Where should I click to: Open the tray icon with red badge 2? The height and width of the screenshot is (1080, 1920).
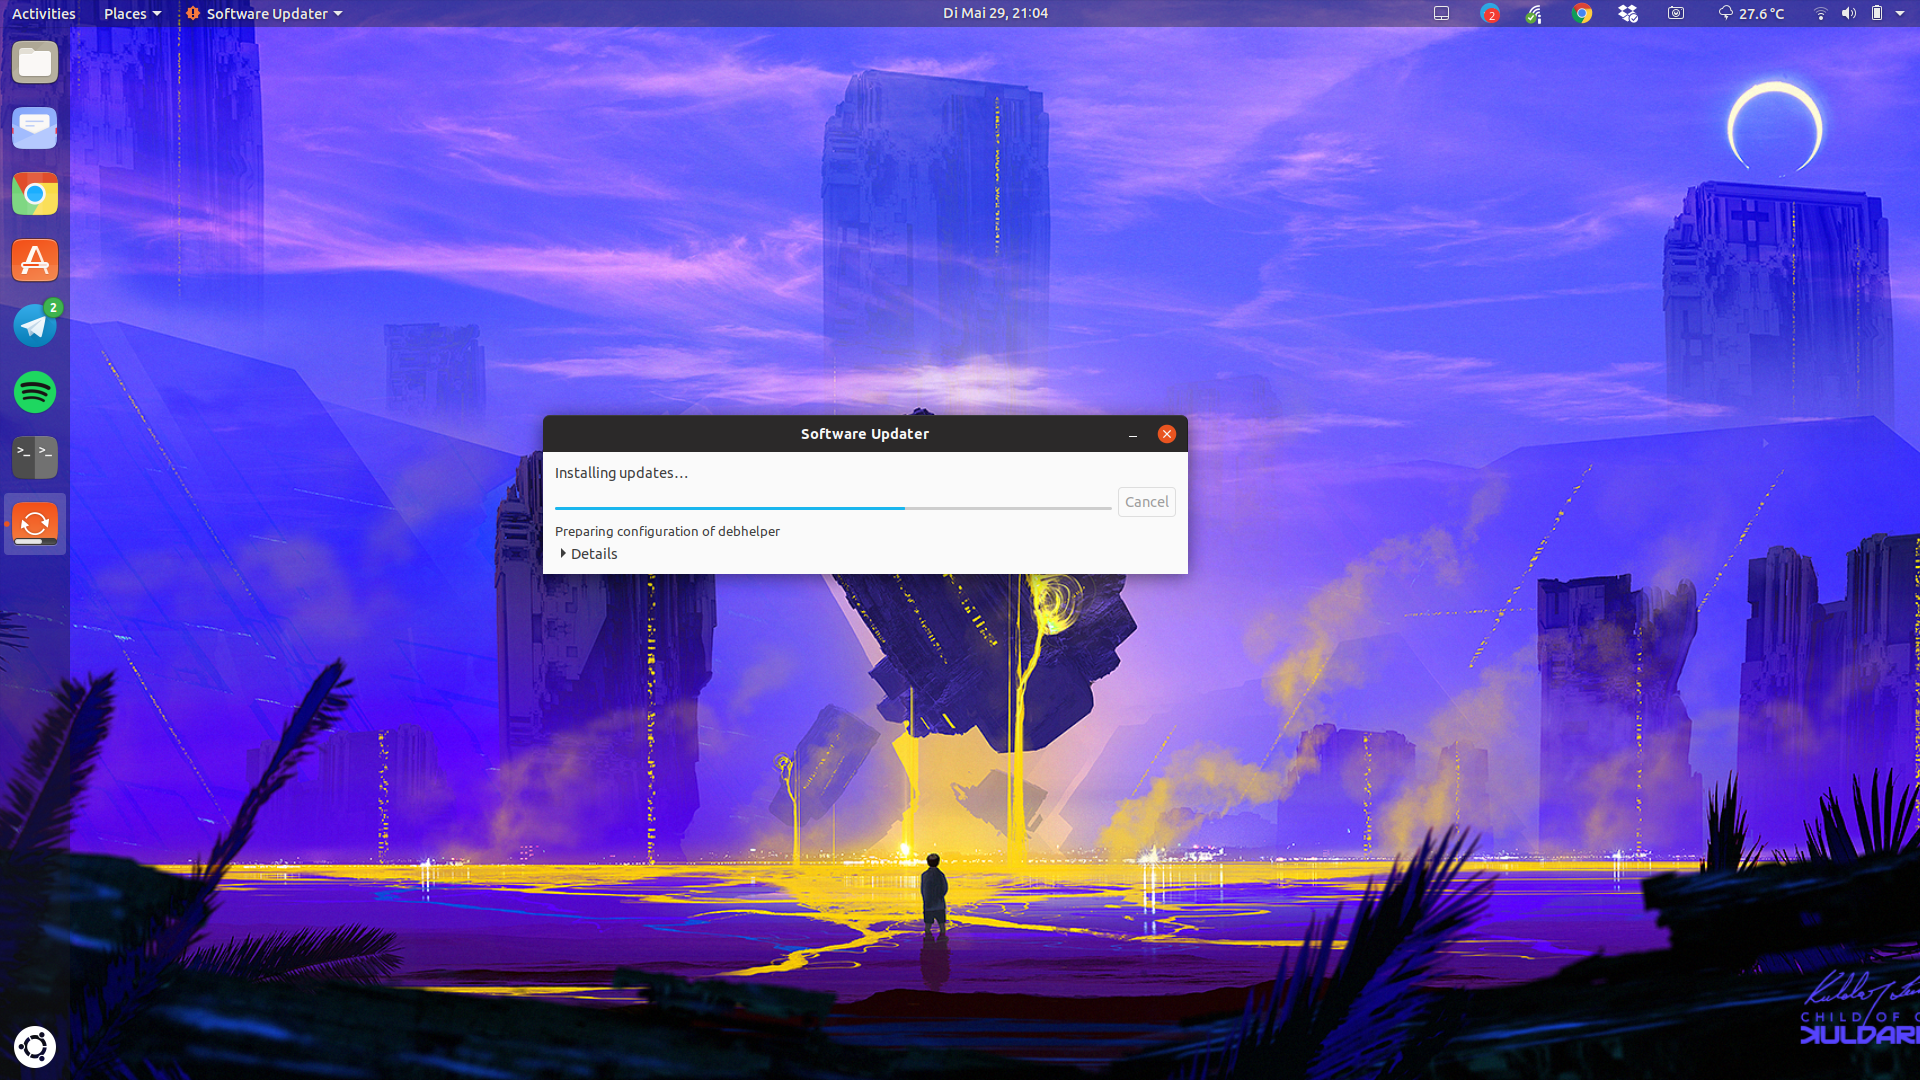[1490, 13]
